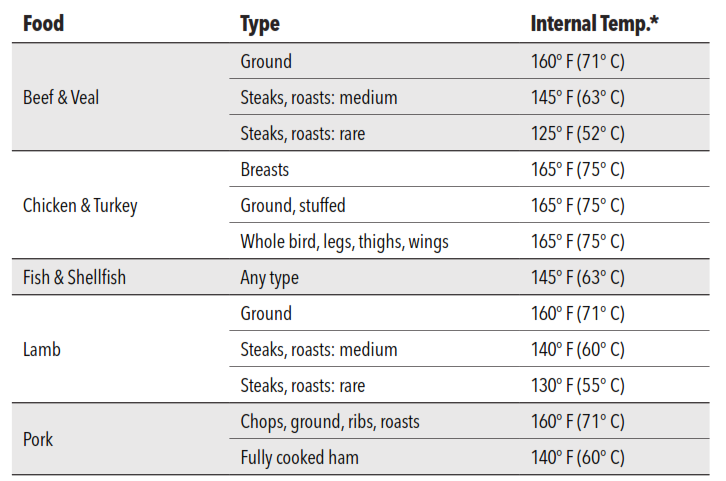
Task: Select the Lamb food cell
Action: pyautogui.click(x=42, y=350)
